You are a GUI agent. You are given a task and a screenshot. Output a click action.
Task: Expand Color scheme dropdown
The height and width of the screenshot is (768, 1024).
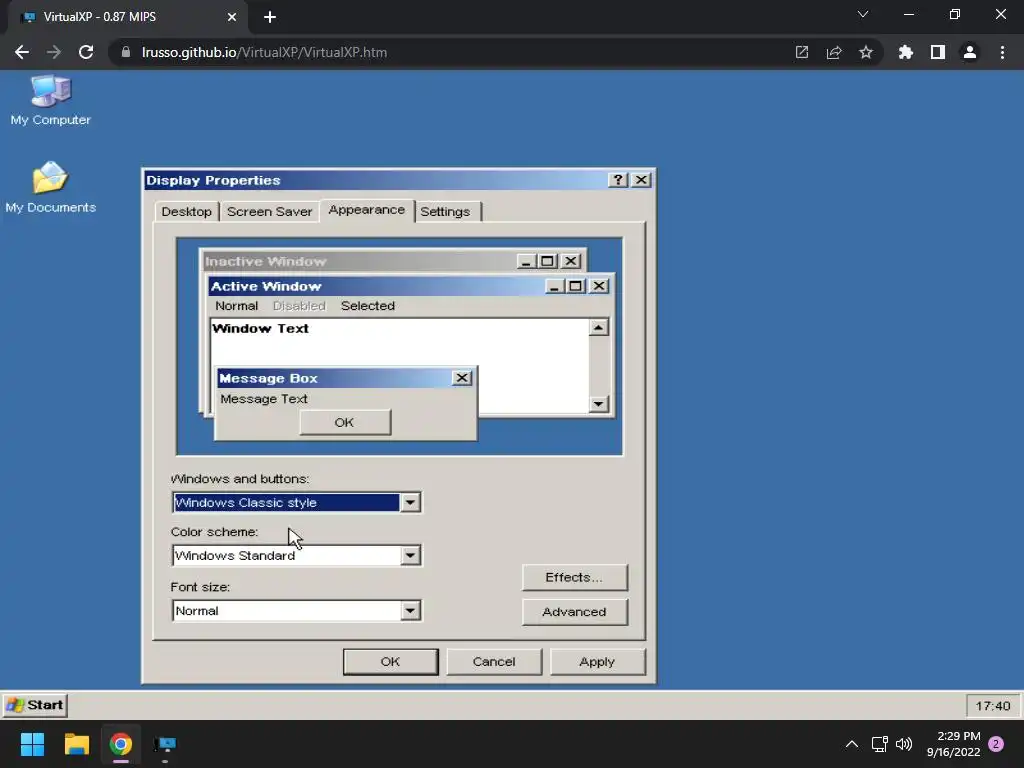click(410, 556)
